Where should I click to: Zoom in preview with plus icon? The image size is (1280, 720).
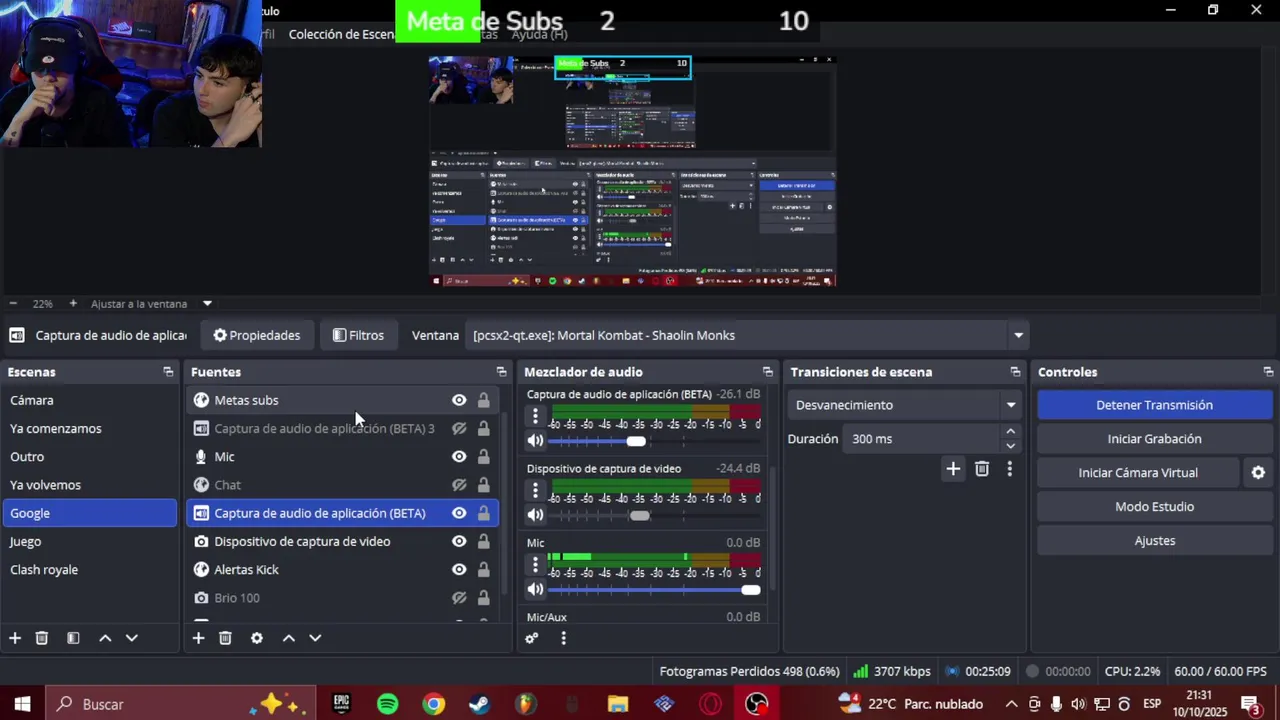click(73, 303)
